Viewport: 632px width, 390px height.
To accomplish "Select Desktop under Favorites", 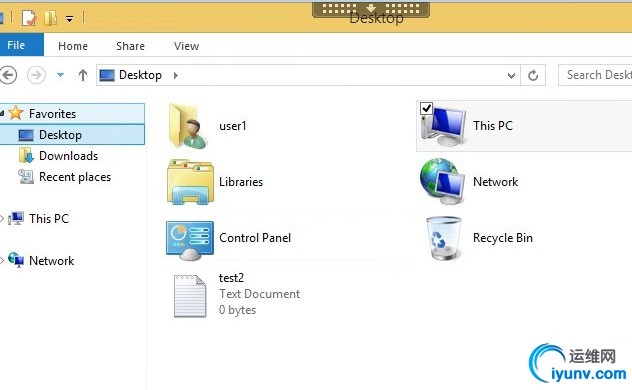I will [60, 135].
